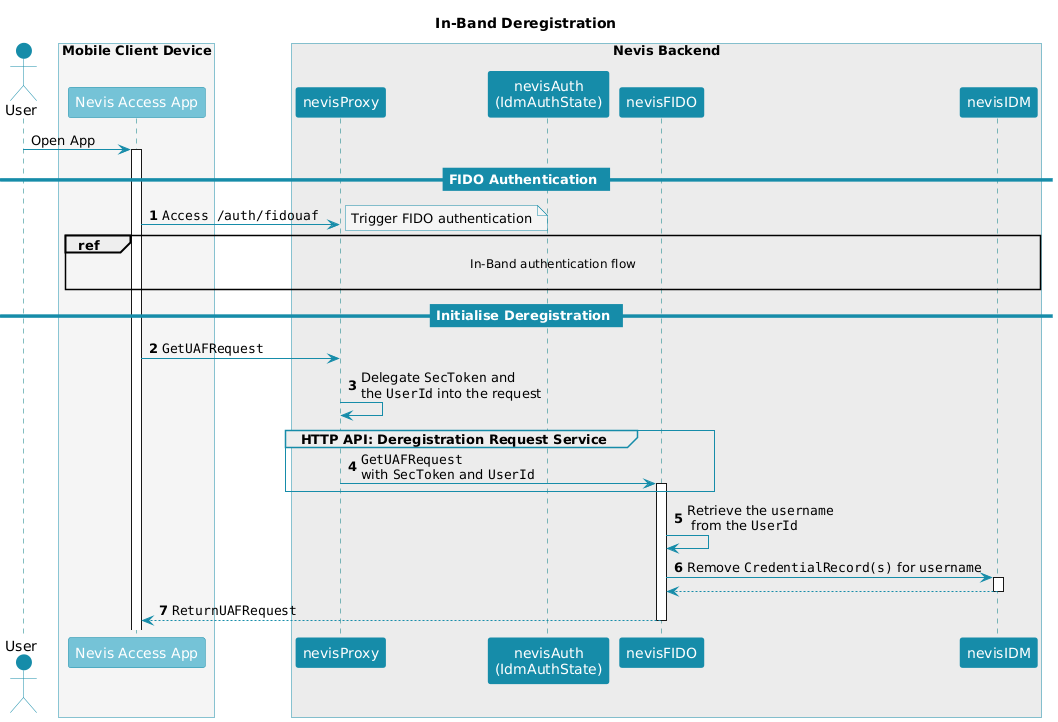The height and width of the screenshot is (722, 1058).
Task: Click the top nevisIDM participant box
Action: point(999,103)
